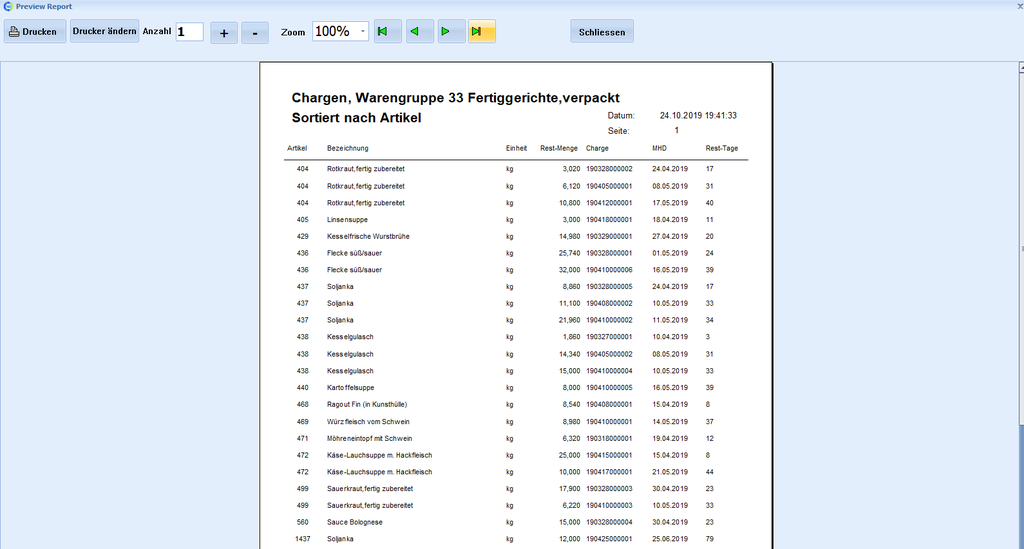Increase copy count with plus button

point(224,32)
